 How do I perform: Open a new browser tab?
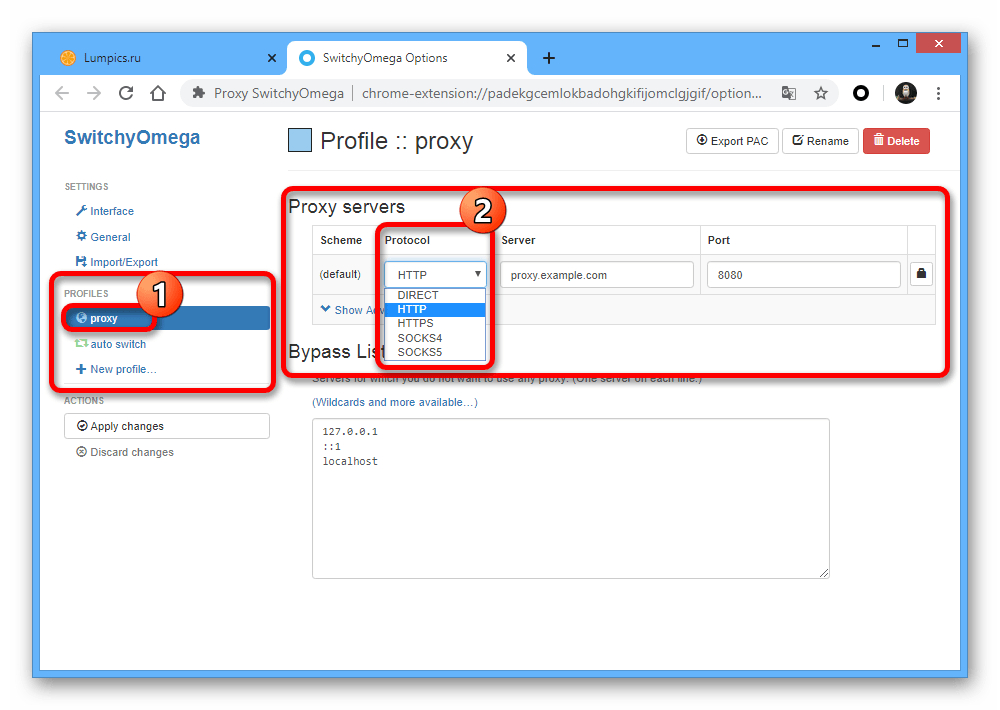(548, 58)
